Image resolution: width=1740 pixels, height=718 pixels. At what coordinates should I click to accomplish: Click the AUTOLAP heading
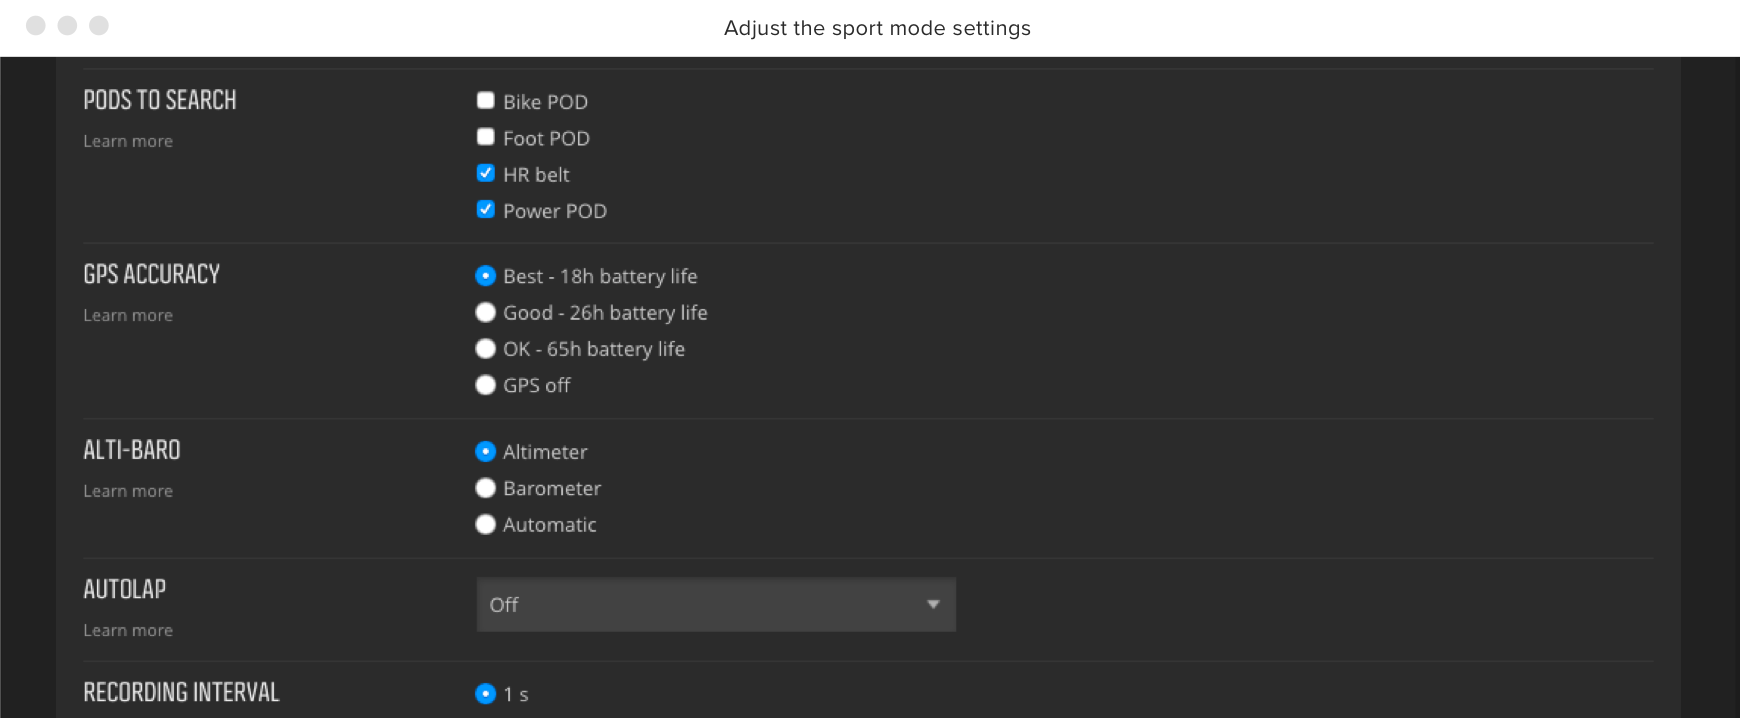(125, 589)
